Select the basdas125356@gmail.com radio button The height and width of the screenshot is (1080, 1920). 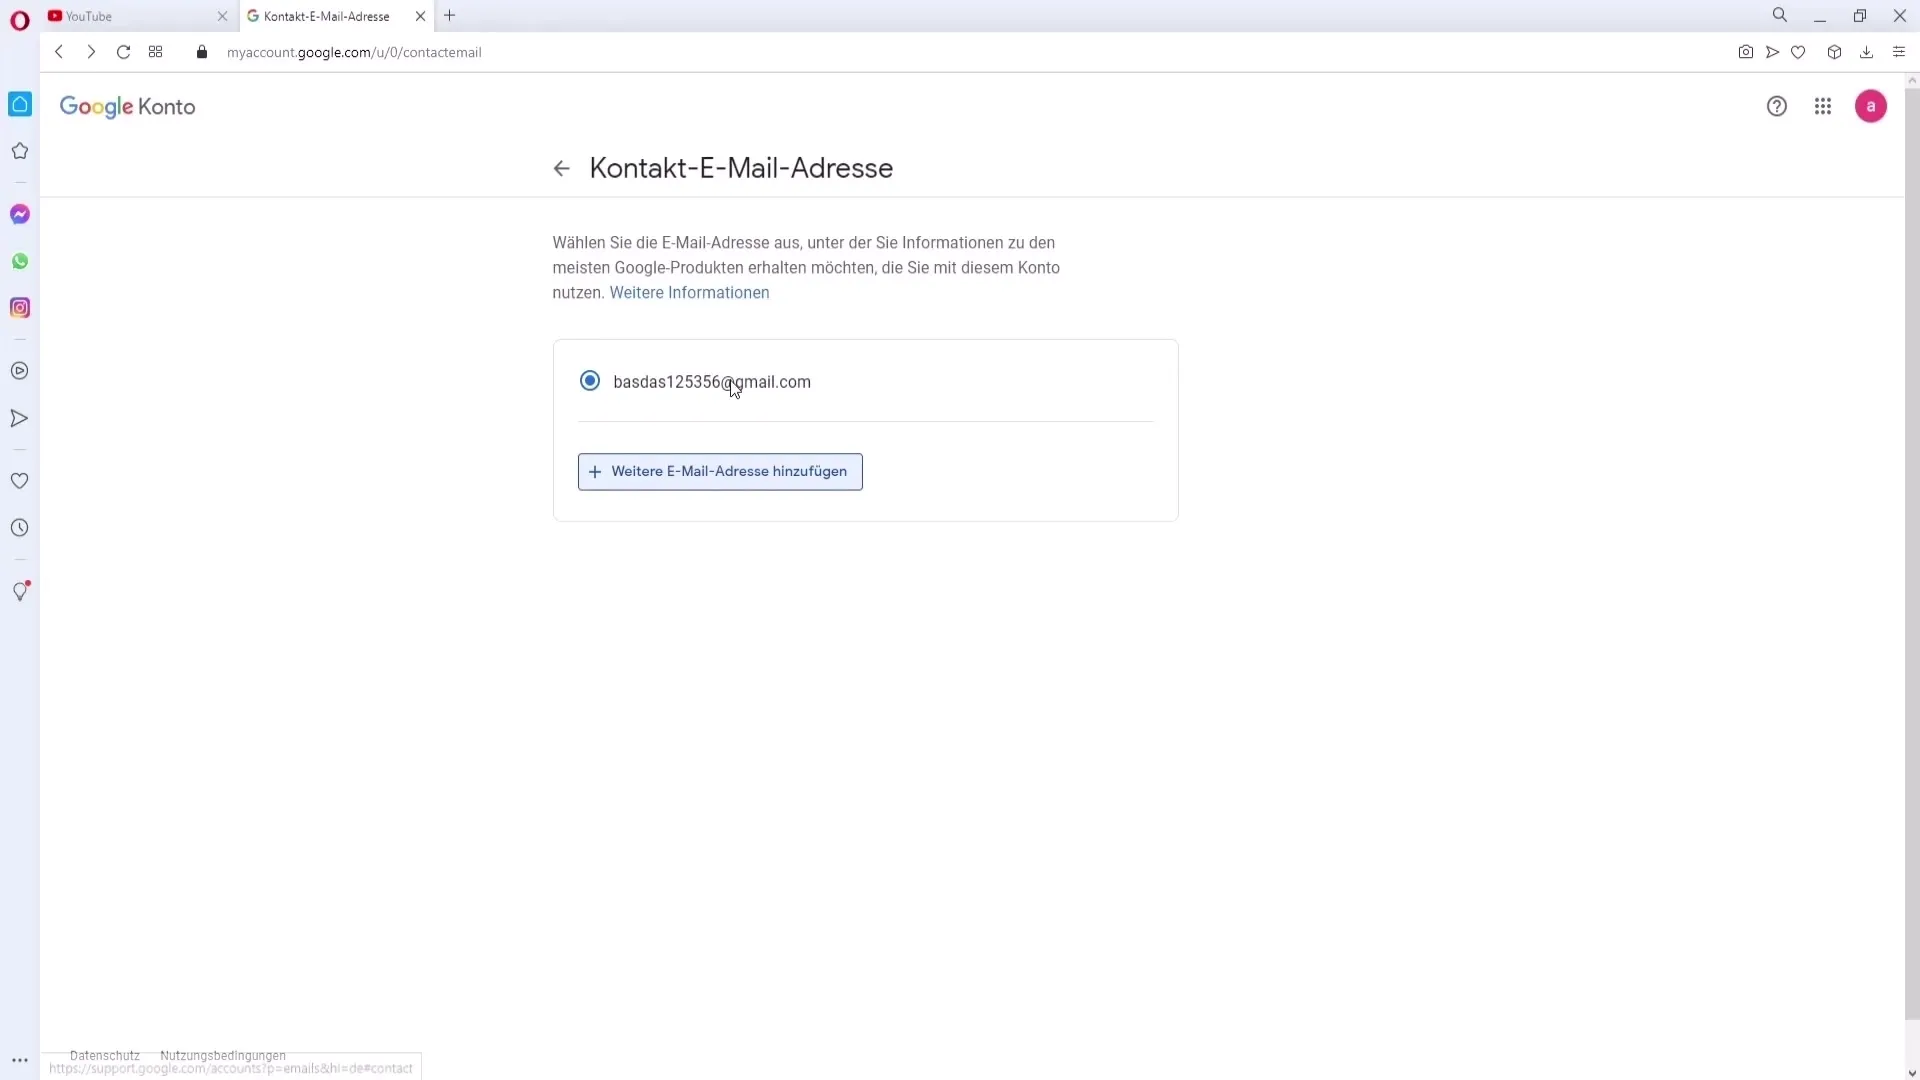(589, 381)
